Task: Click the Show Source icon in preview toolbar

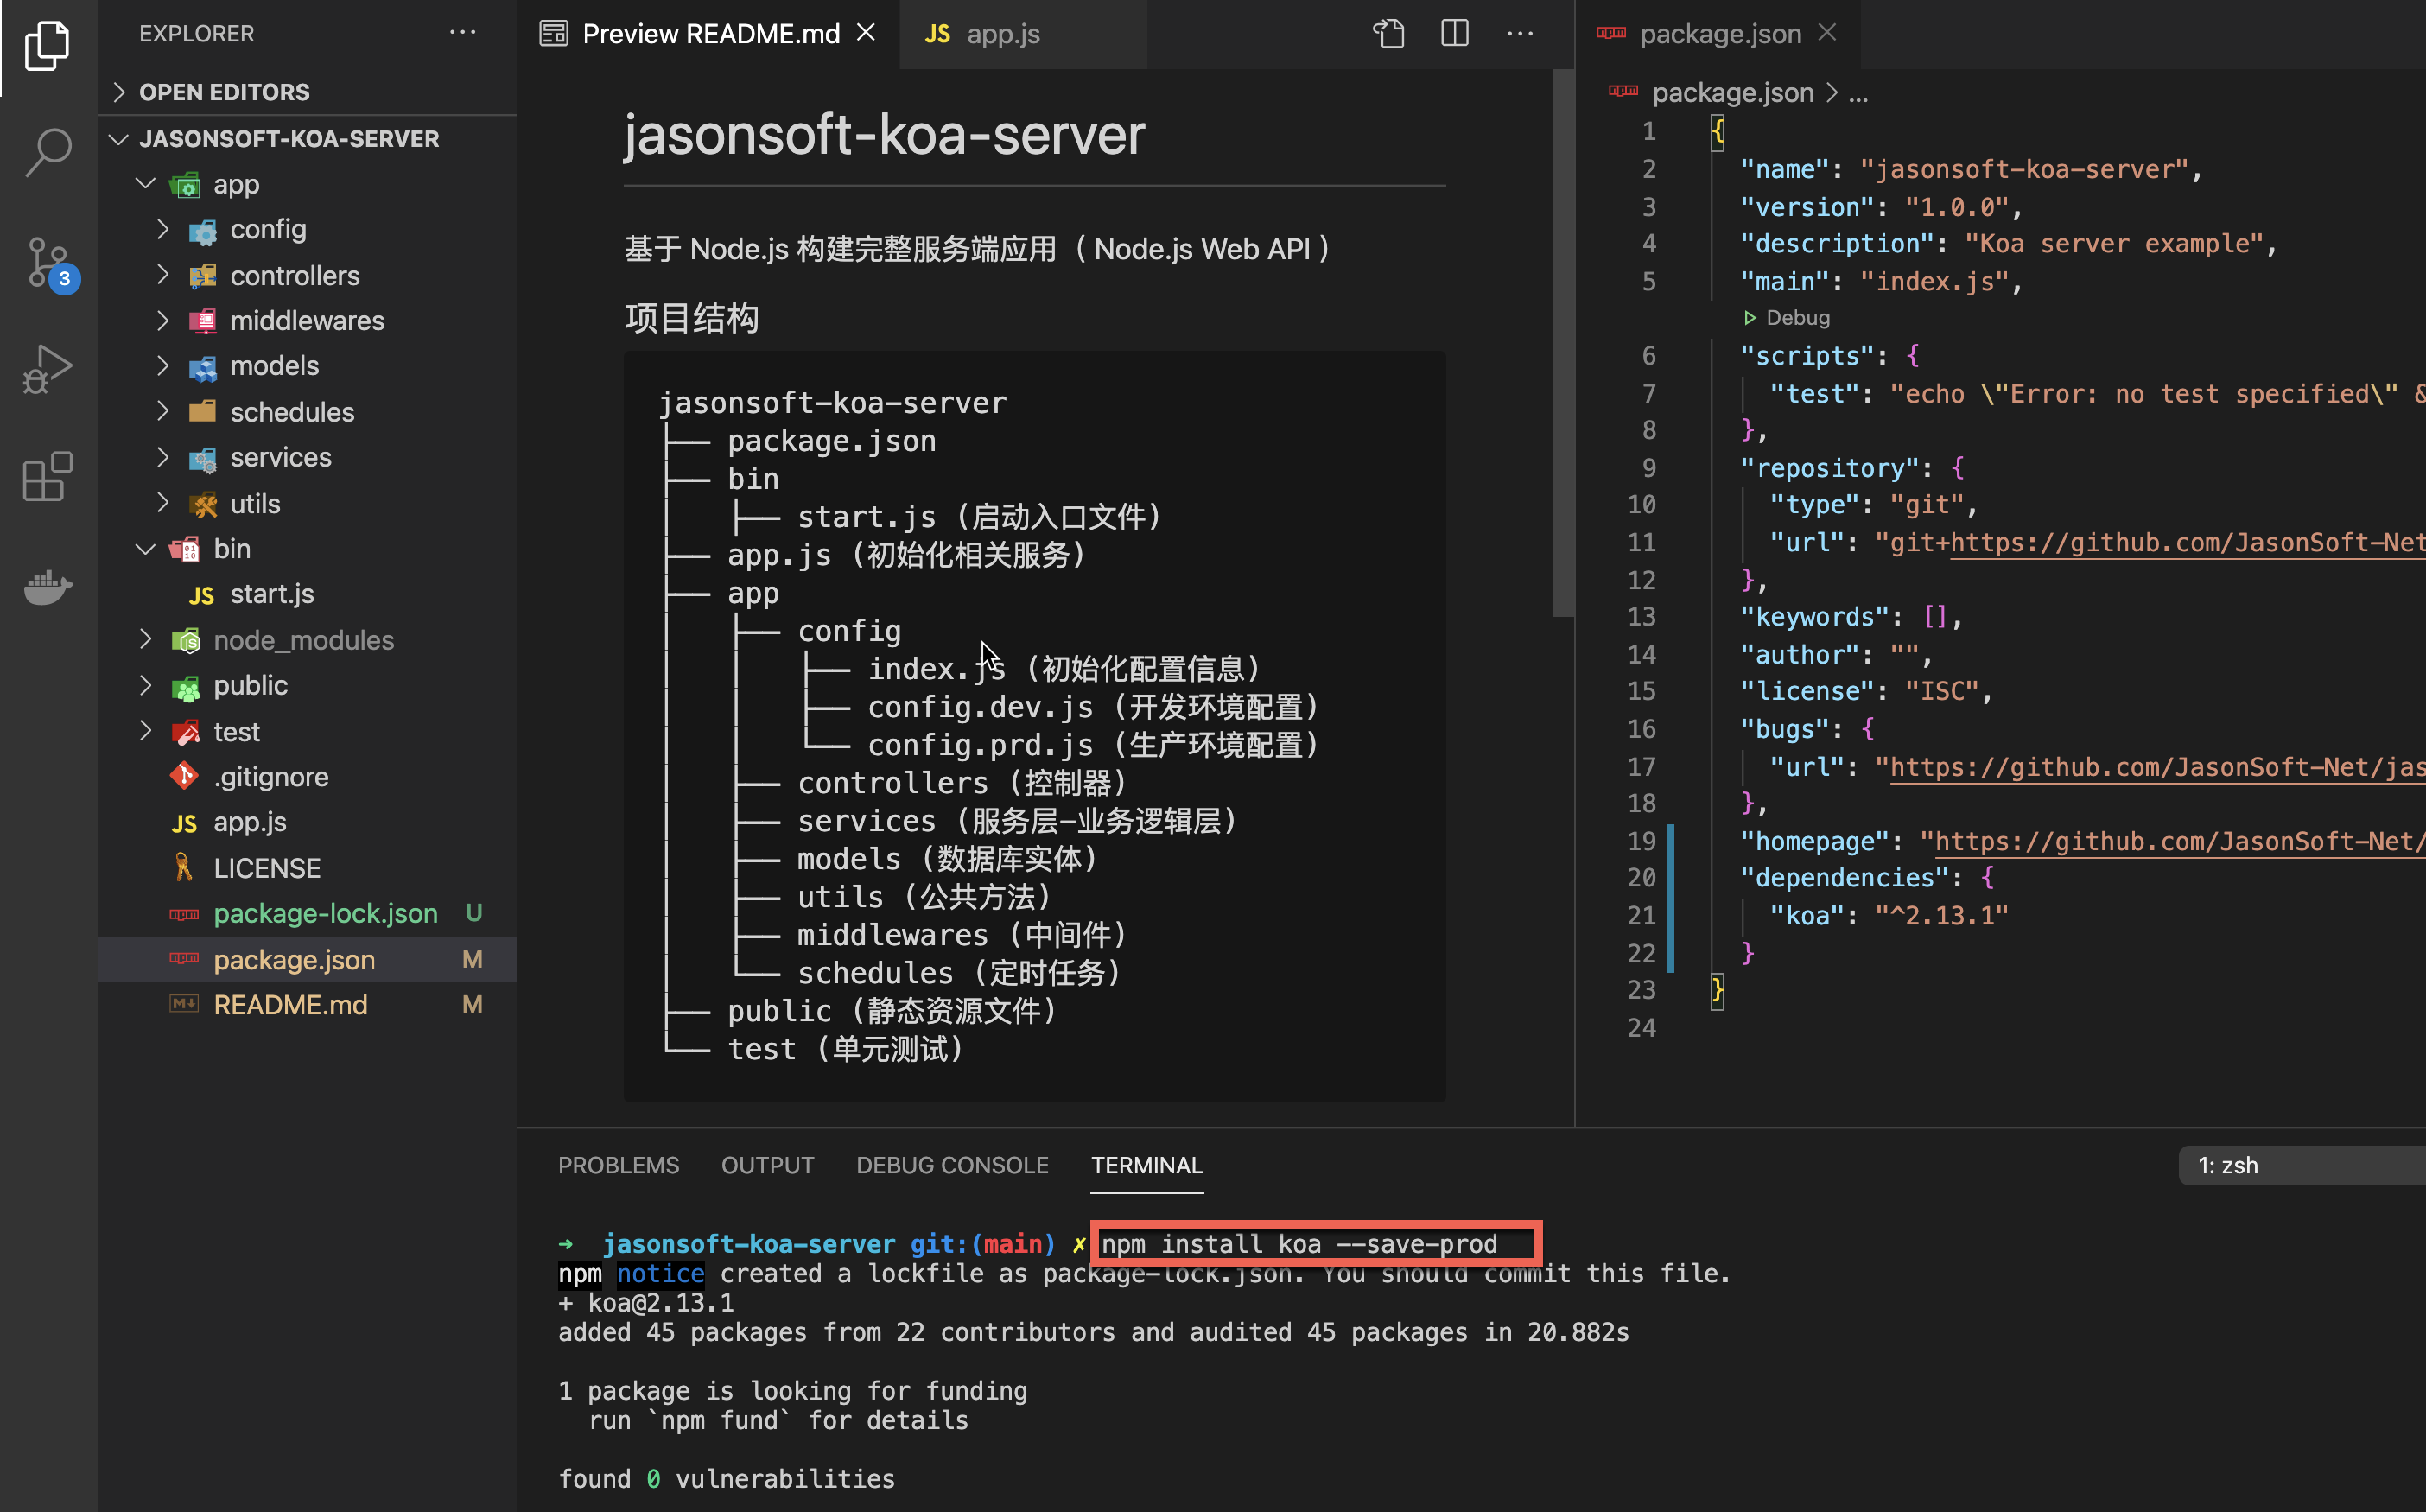Action: (1388, 34)
